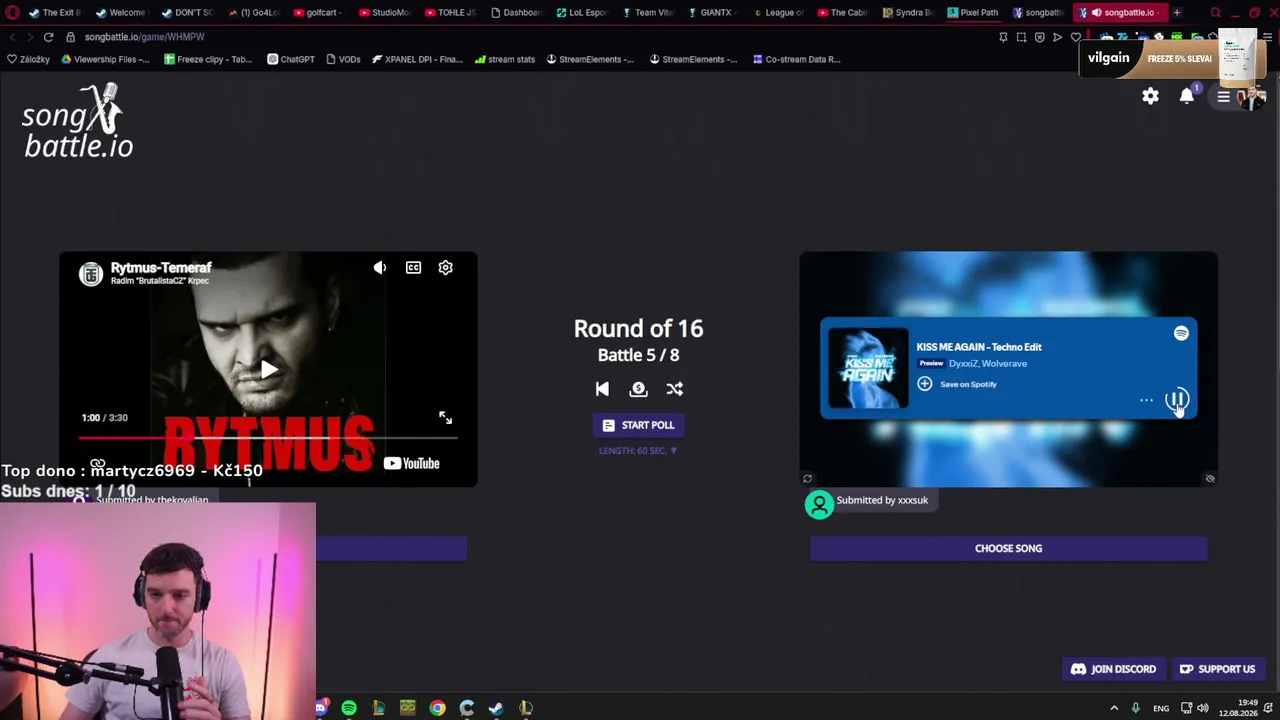Choose the KISS ME AGAIN song
Screen dimensions: 1280x720
(1008, 548)
